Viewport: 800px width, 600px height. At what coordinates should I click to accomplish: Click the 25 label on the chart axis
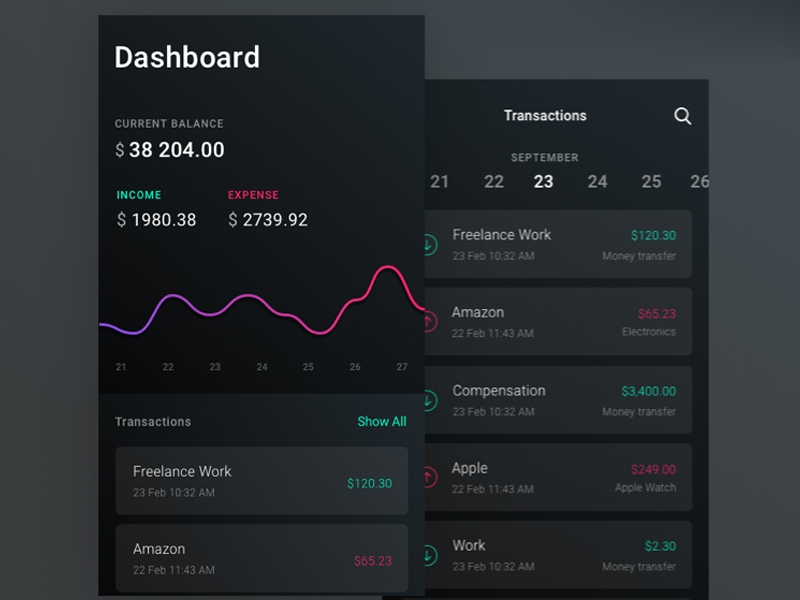[x=308, y=367]
